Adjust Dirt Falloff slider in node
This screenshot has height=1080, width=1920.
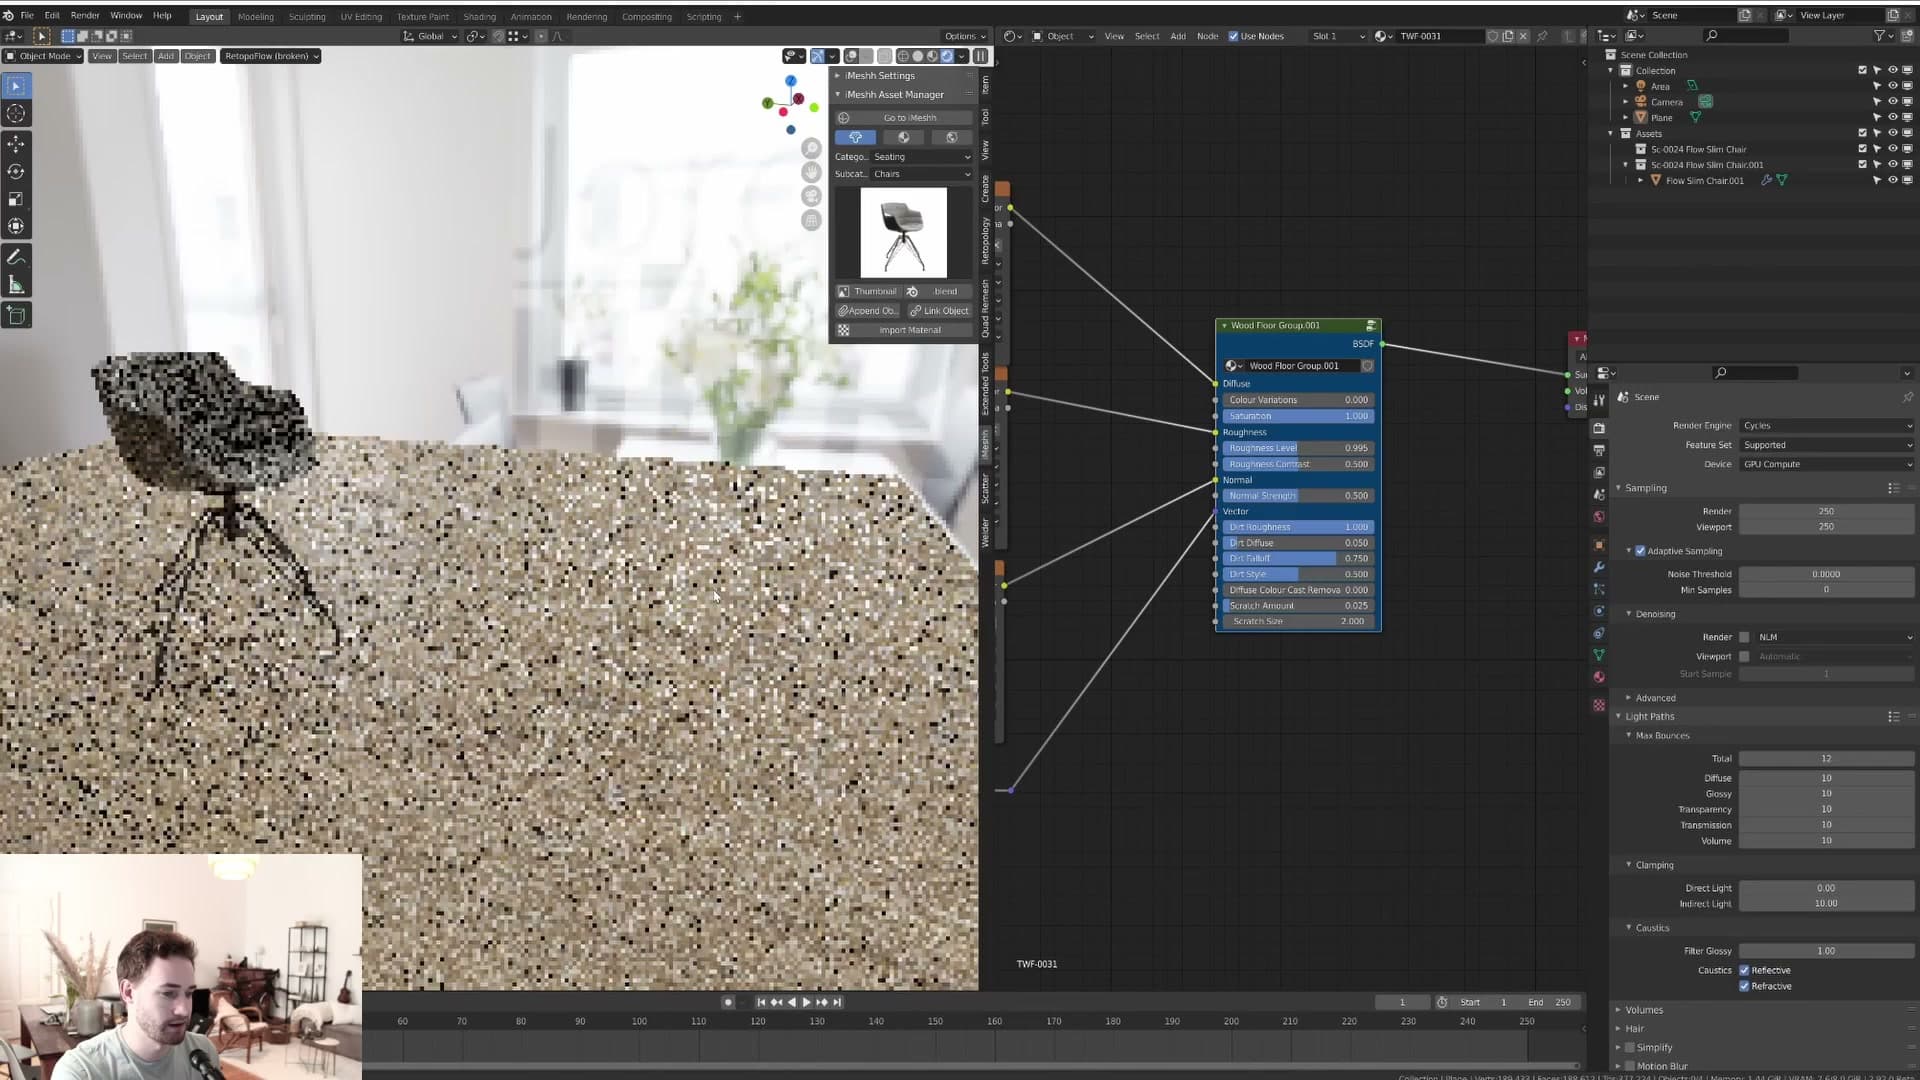point(1298,558)
